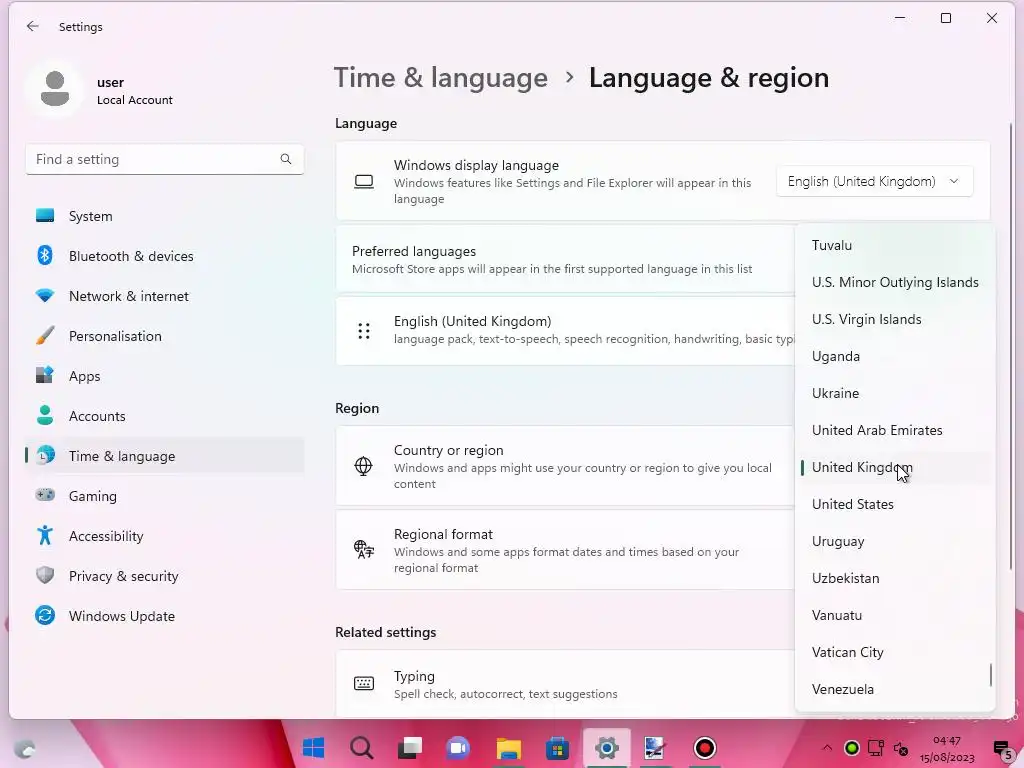Choose Ukraine in region dropdown
The width and height of the screenshot is (1024, 768).
(895, 393)
